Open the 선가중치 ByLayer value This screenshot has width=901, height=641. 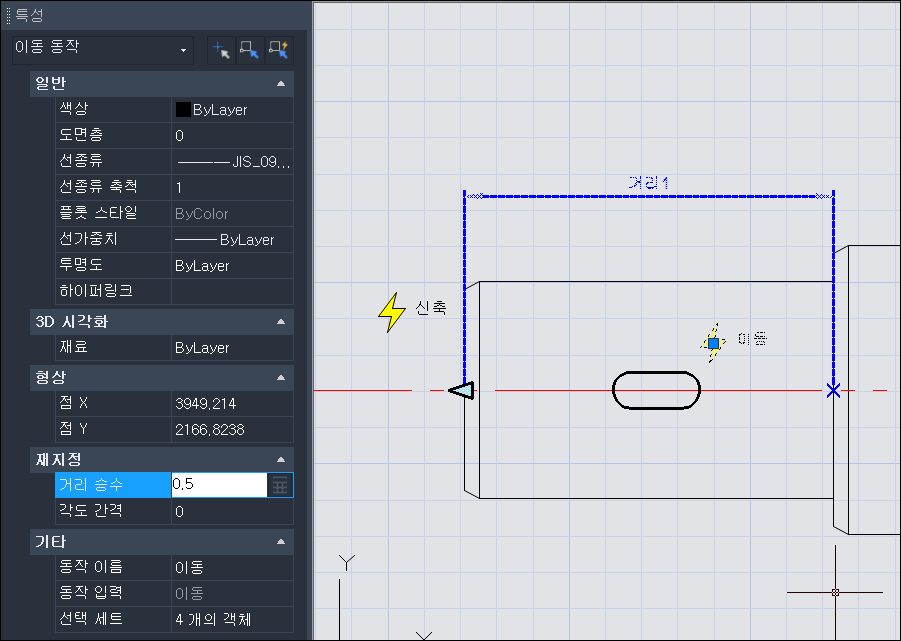[232, 240]
